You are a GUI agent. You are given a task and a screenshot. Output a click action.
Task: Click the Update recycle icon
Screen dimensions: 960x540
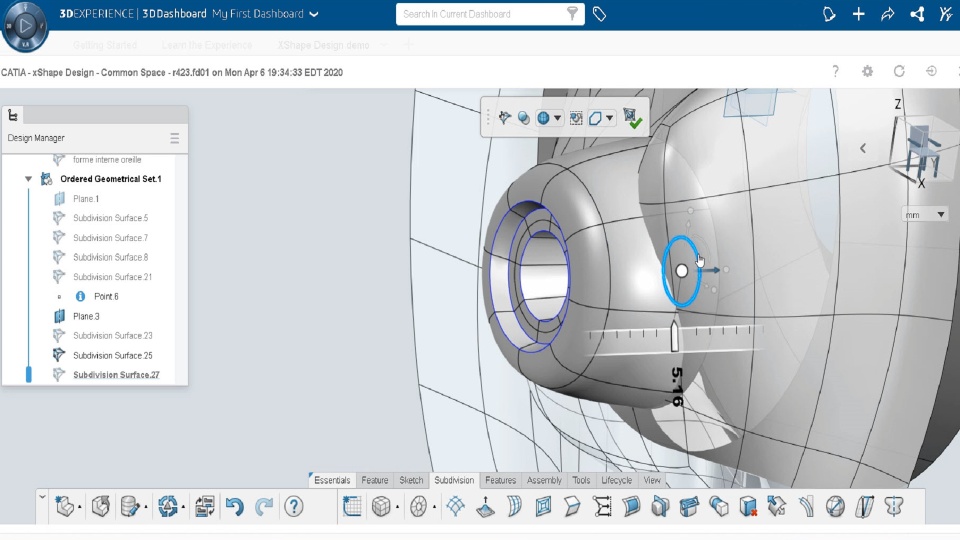[x=168, y=506]
